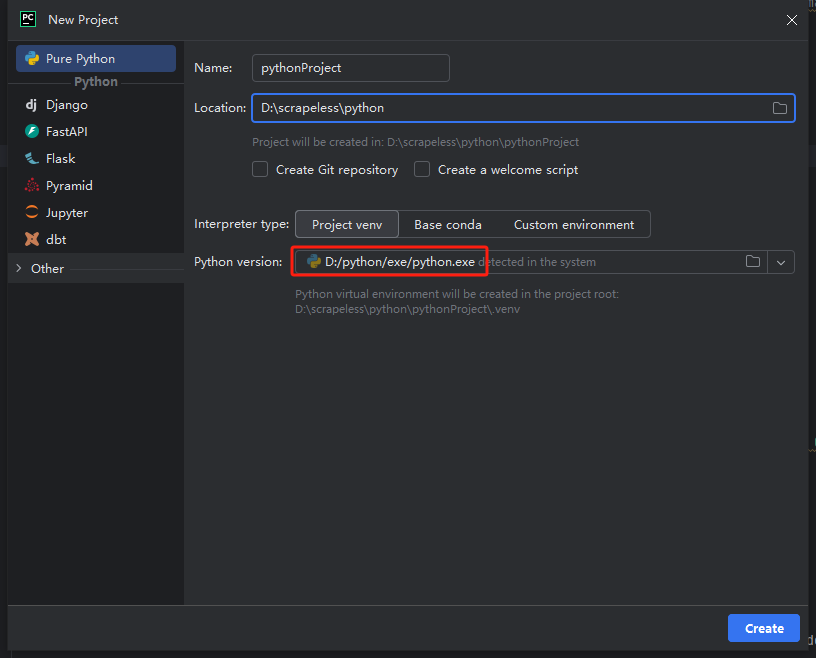Click the dbt orange X icon
This screenshot has width=816, height=658.
(32, 239)
